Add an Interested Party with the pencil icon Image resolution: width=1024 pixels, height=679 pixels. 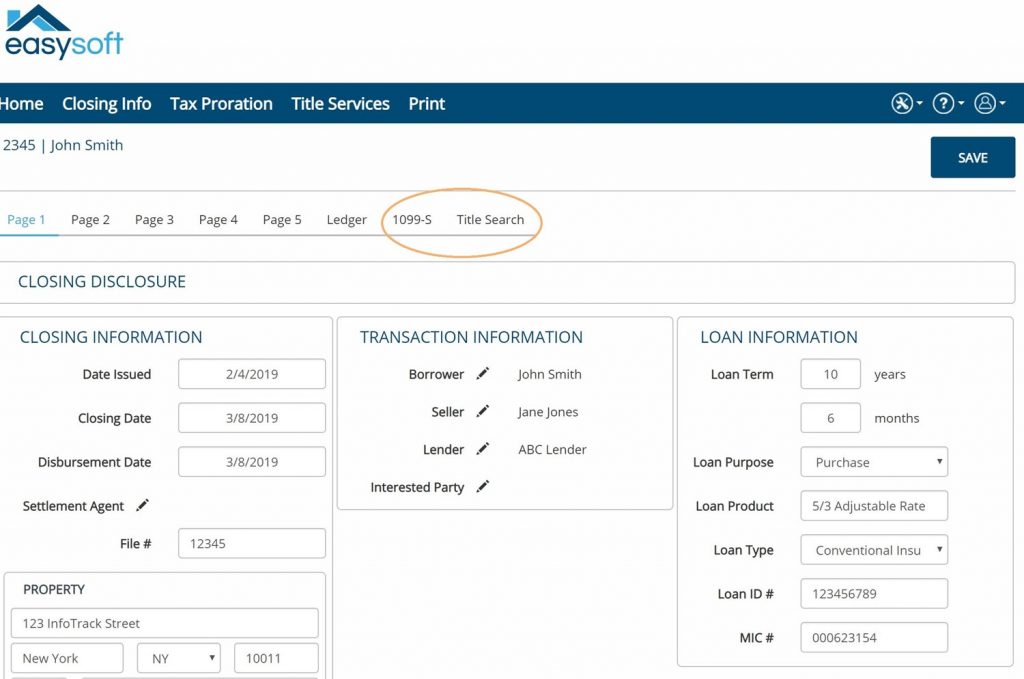click(483, 487)
